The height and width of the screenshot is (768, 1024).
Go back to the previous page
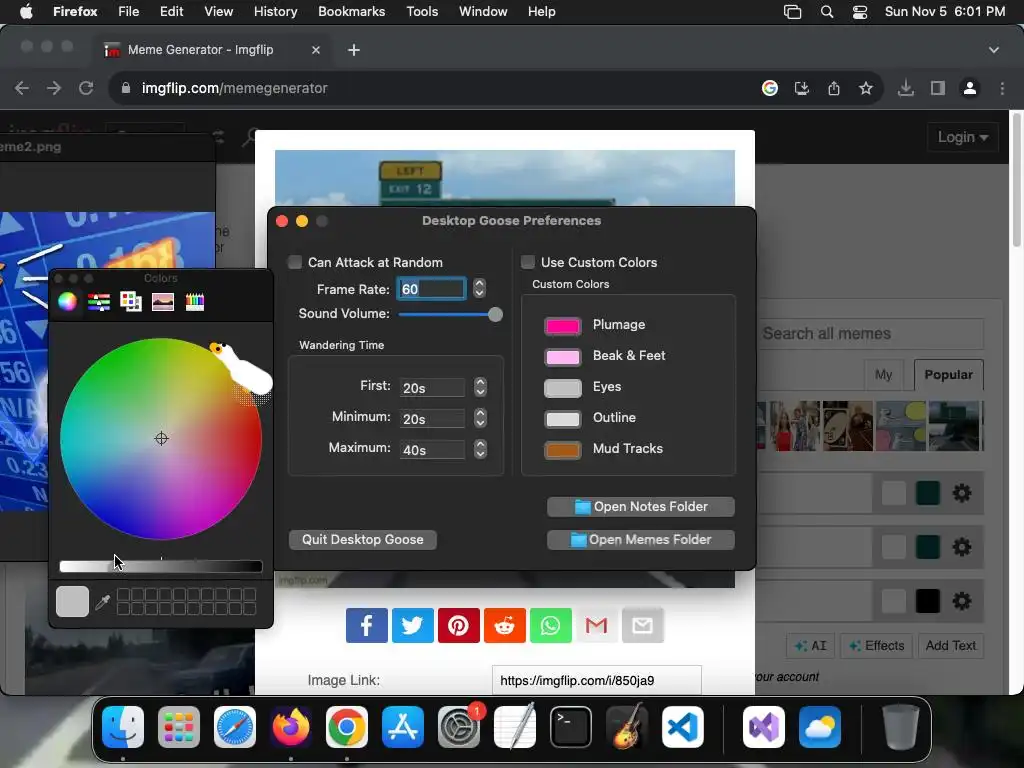(22, 88)
